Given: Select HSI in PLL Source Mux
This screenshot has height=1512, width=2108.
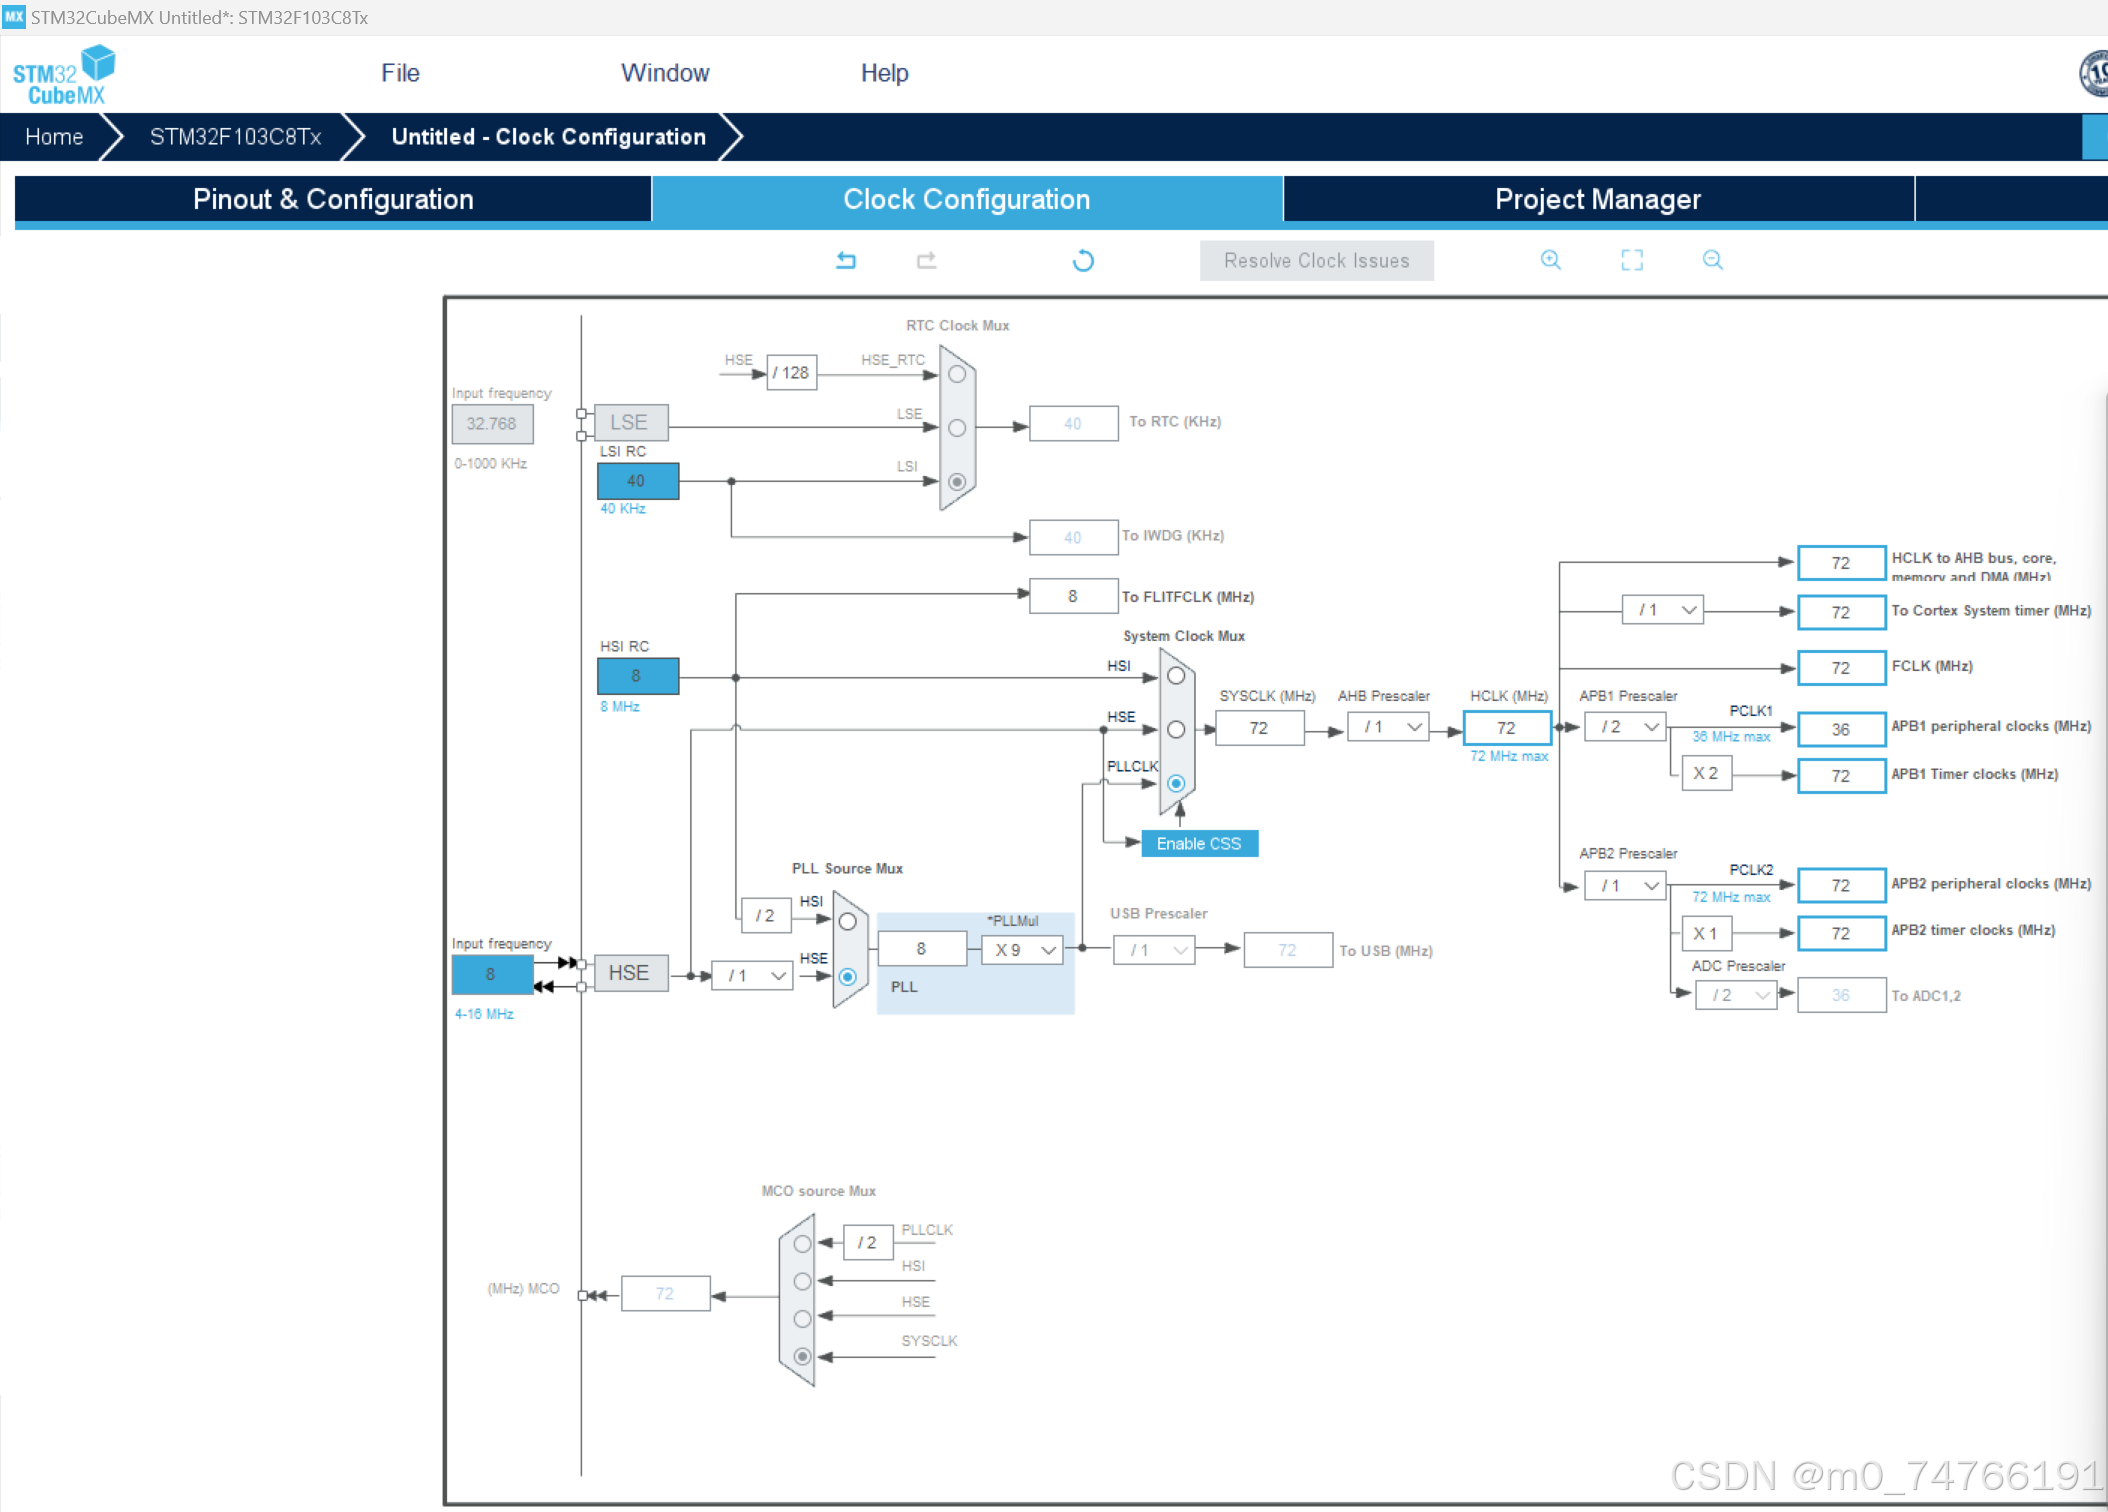Looking at the screenshot, I should [x=847, y=921].
